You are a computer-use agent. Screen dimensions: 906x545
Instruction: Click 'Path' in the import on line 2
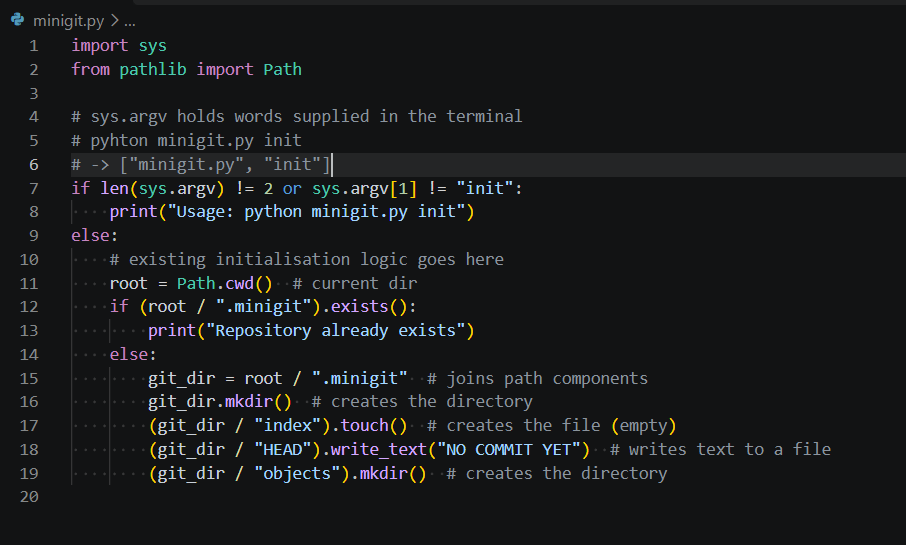click(283, 69)
